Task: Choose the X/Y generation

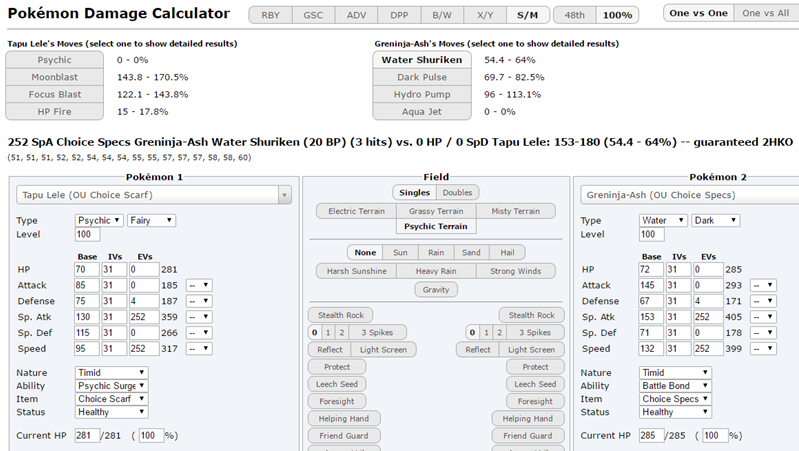Action: [x=485, y=15]
